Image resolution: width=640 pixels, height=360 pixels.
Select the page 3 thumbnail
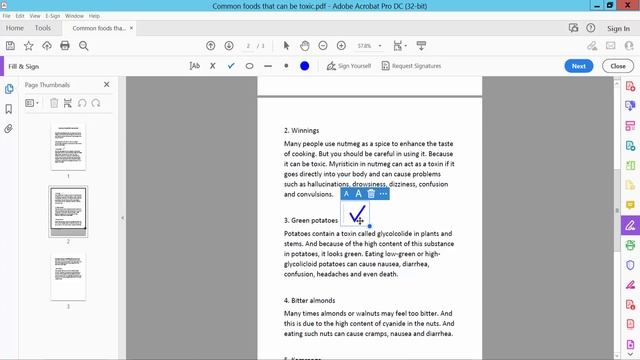click(x=68, y=277)
